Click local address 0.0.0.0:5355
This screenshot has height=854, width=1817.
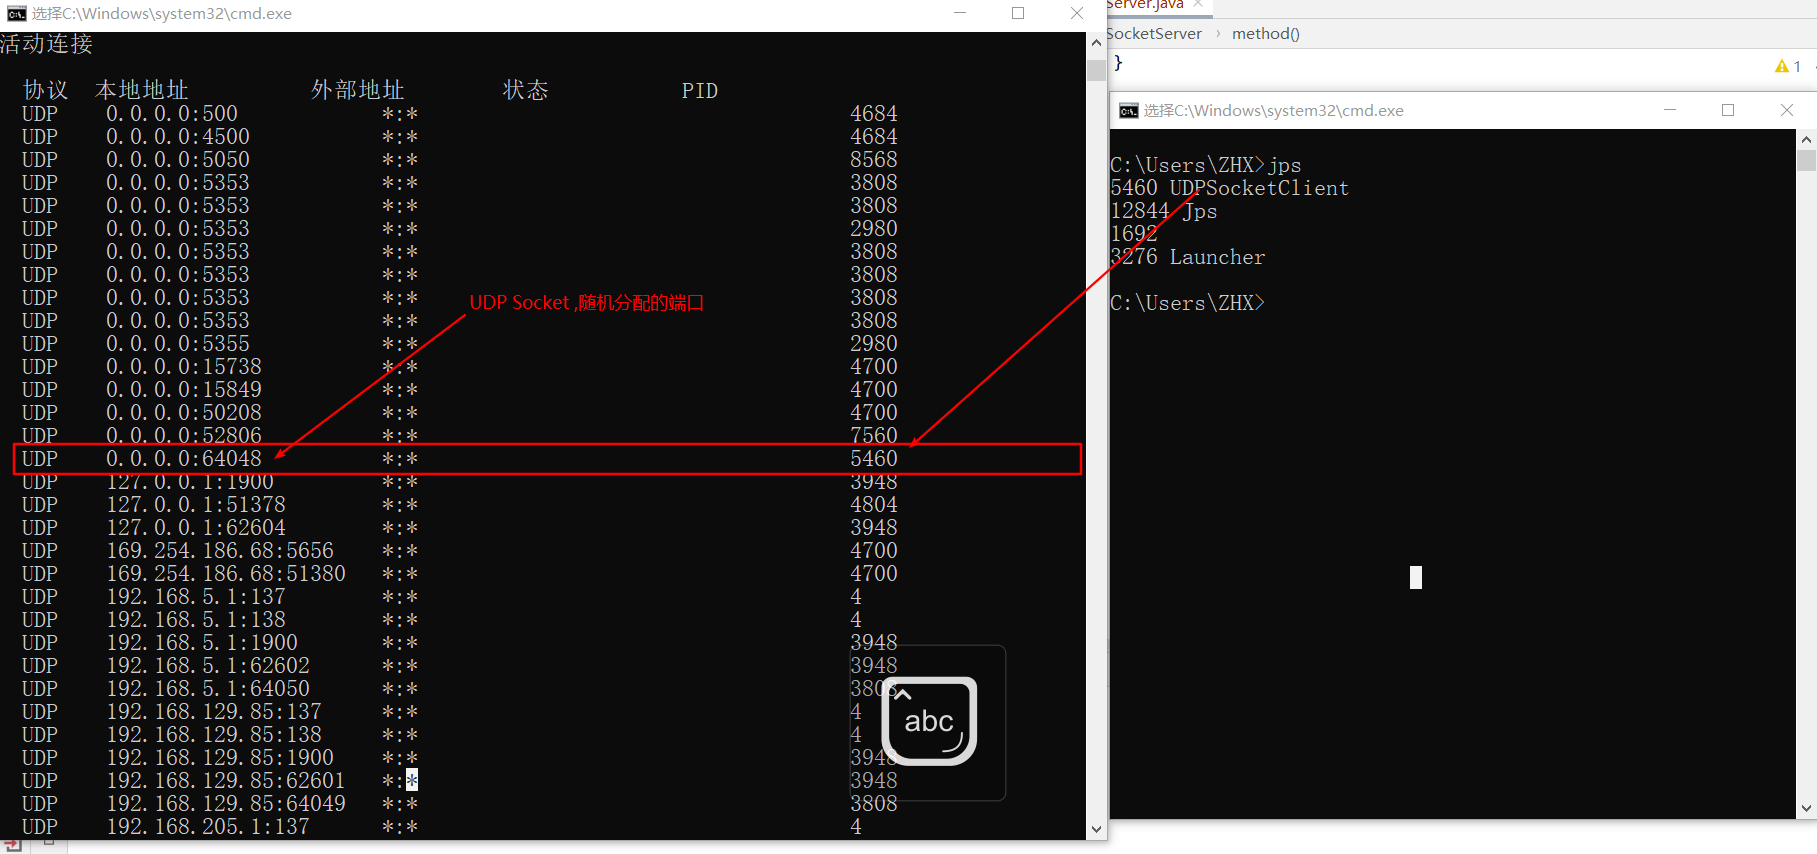pyautogui.click(x=178, y=344)
